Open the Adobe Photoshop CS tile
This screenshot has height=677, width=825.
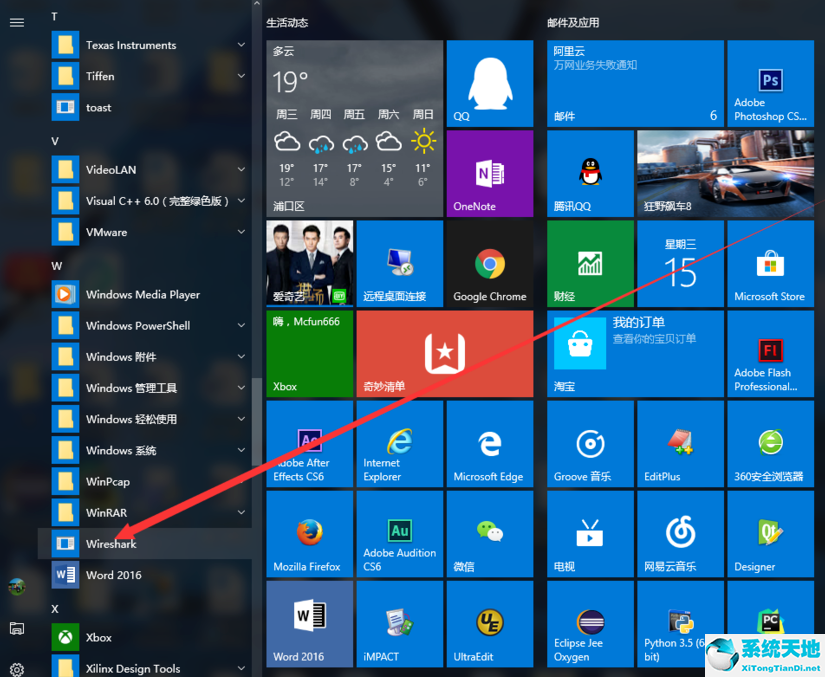[x=769, y=83]
